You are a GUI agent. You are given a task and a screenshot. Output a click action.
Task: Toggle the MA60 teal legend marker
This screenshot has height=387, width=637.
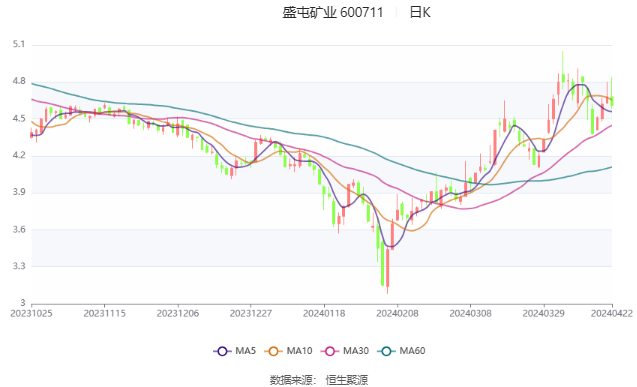386,351
